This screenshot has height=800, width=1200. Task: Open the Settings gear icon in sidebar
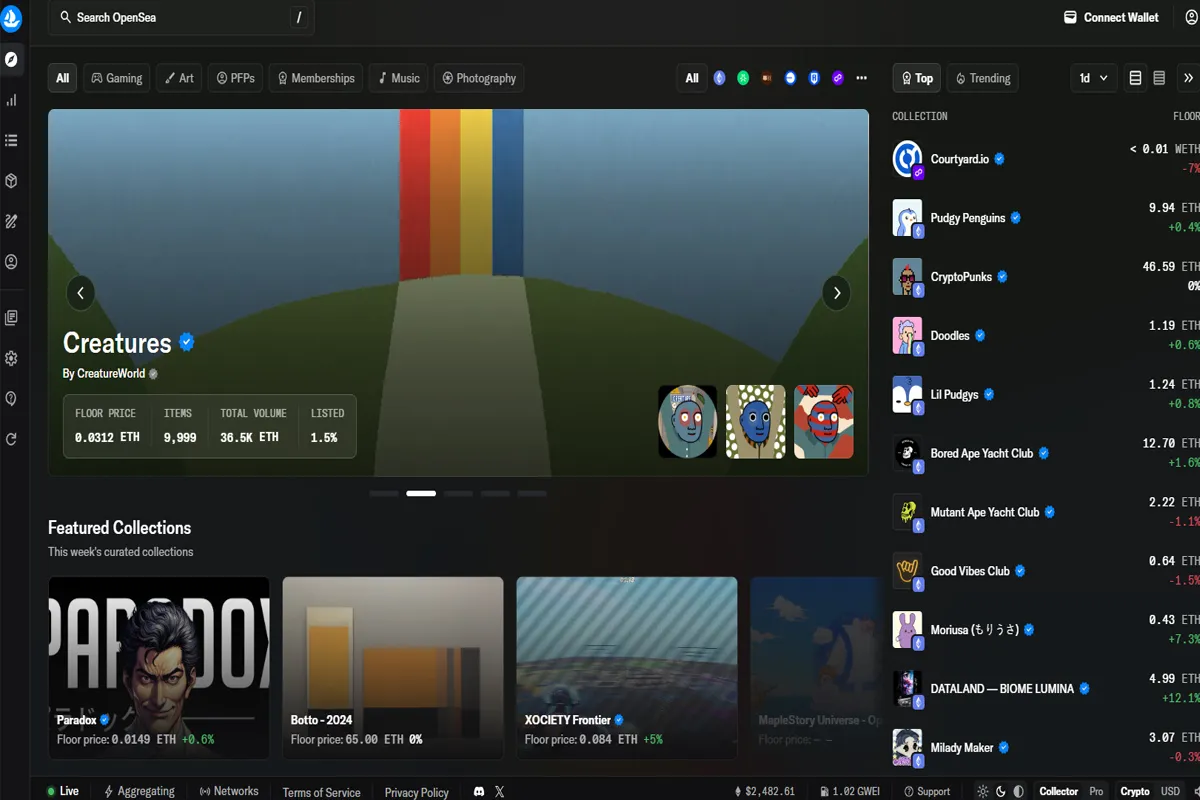12,358
